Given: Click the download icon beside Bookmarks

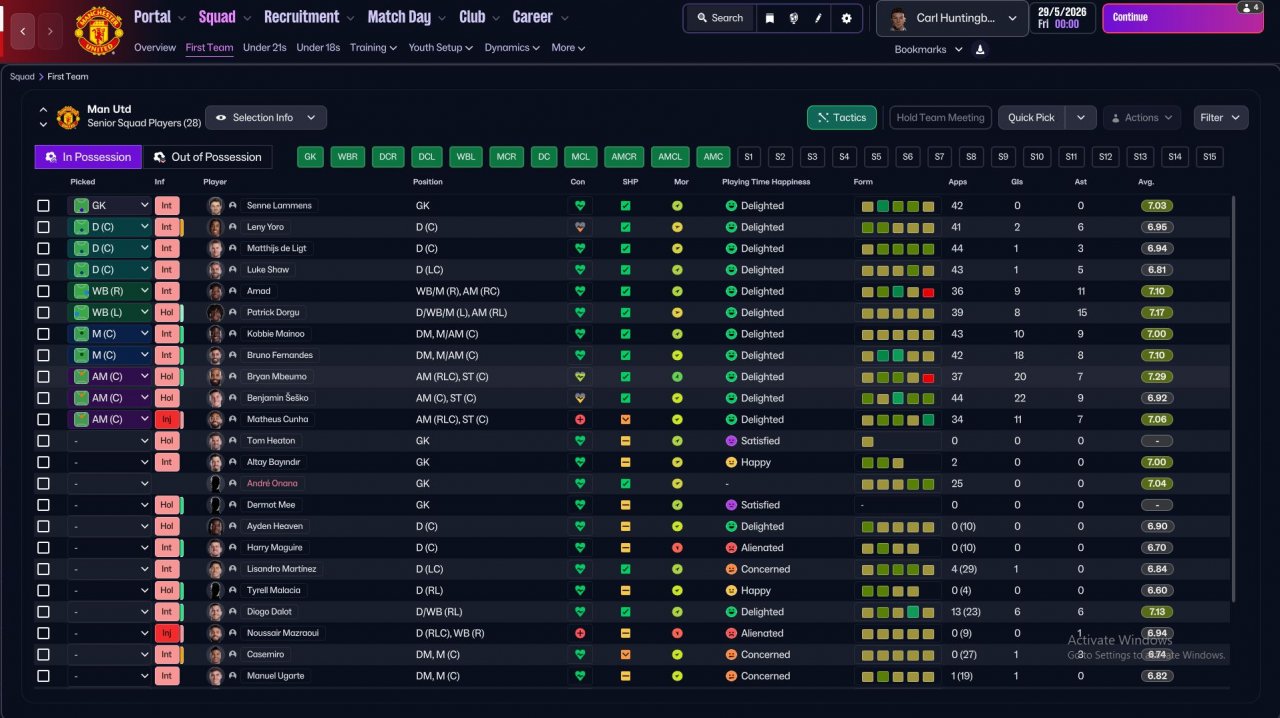Looking at the screenshot, I should tap(980, 49).
